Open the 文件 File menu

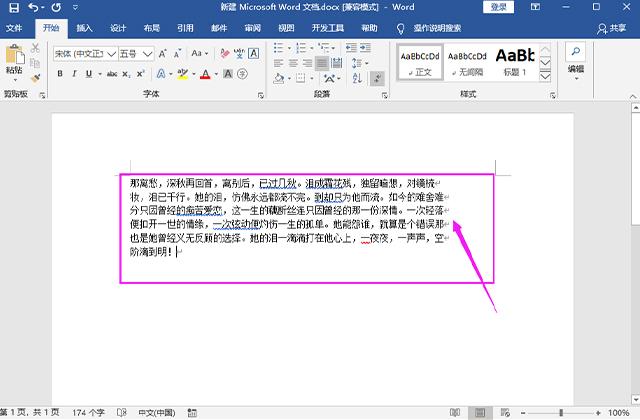click(x=14, y=28)
